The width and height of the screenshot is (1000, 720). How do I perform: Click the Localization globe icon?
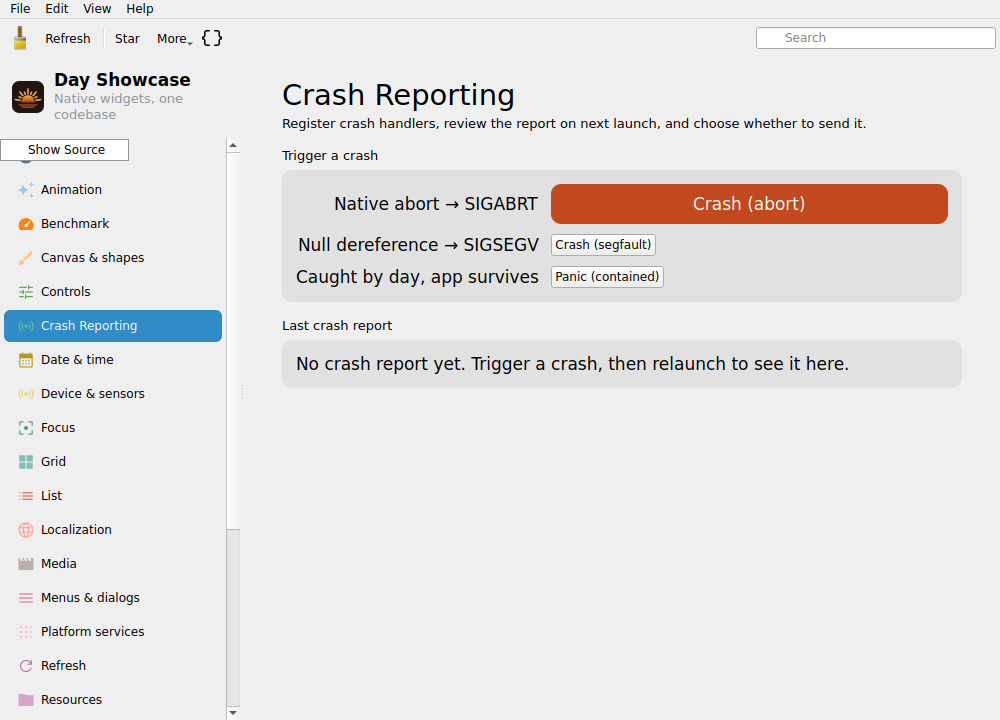(x=26, y=530)
